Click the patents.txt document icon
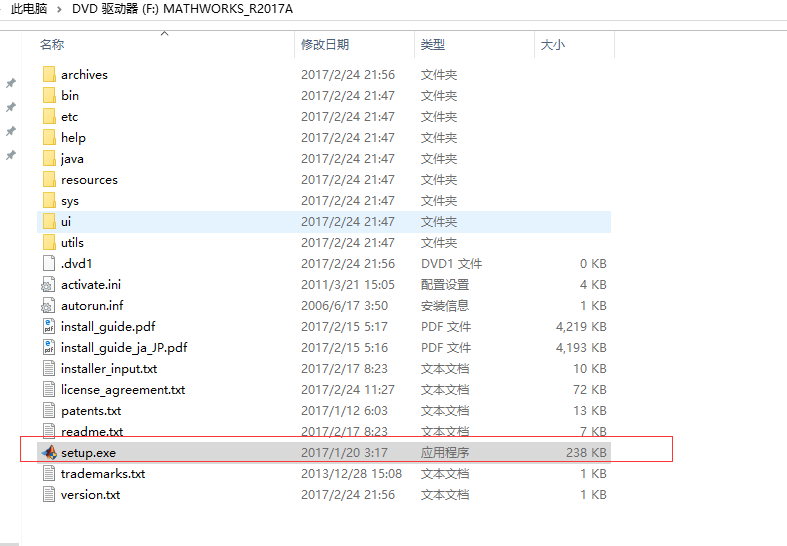 (49, 411)
